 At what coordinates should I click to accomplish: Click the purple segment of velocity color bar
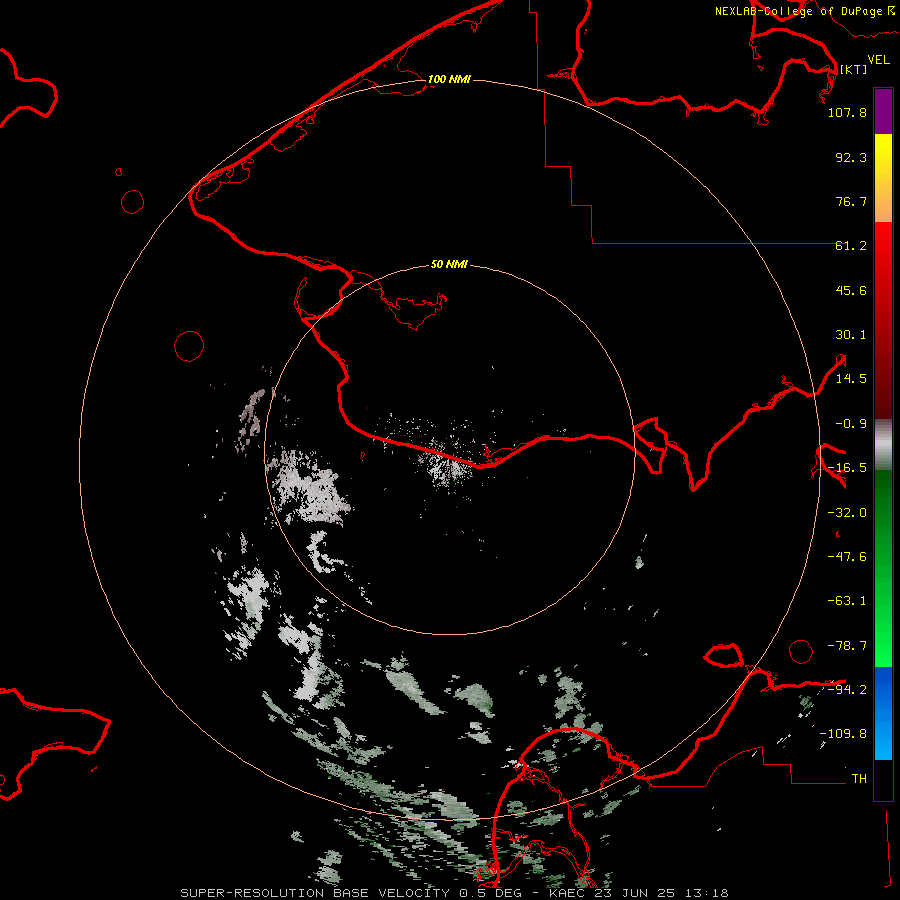883,112
